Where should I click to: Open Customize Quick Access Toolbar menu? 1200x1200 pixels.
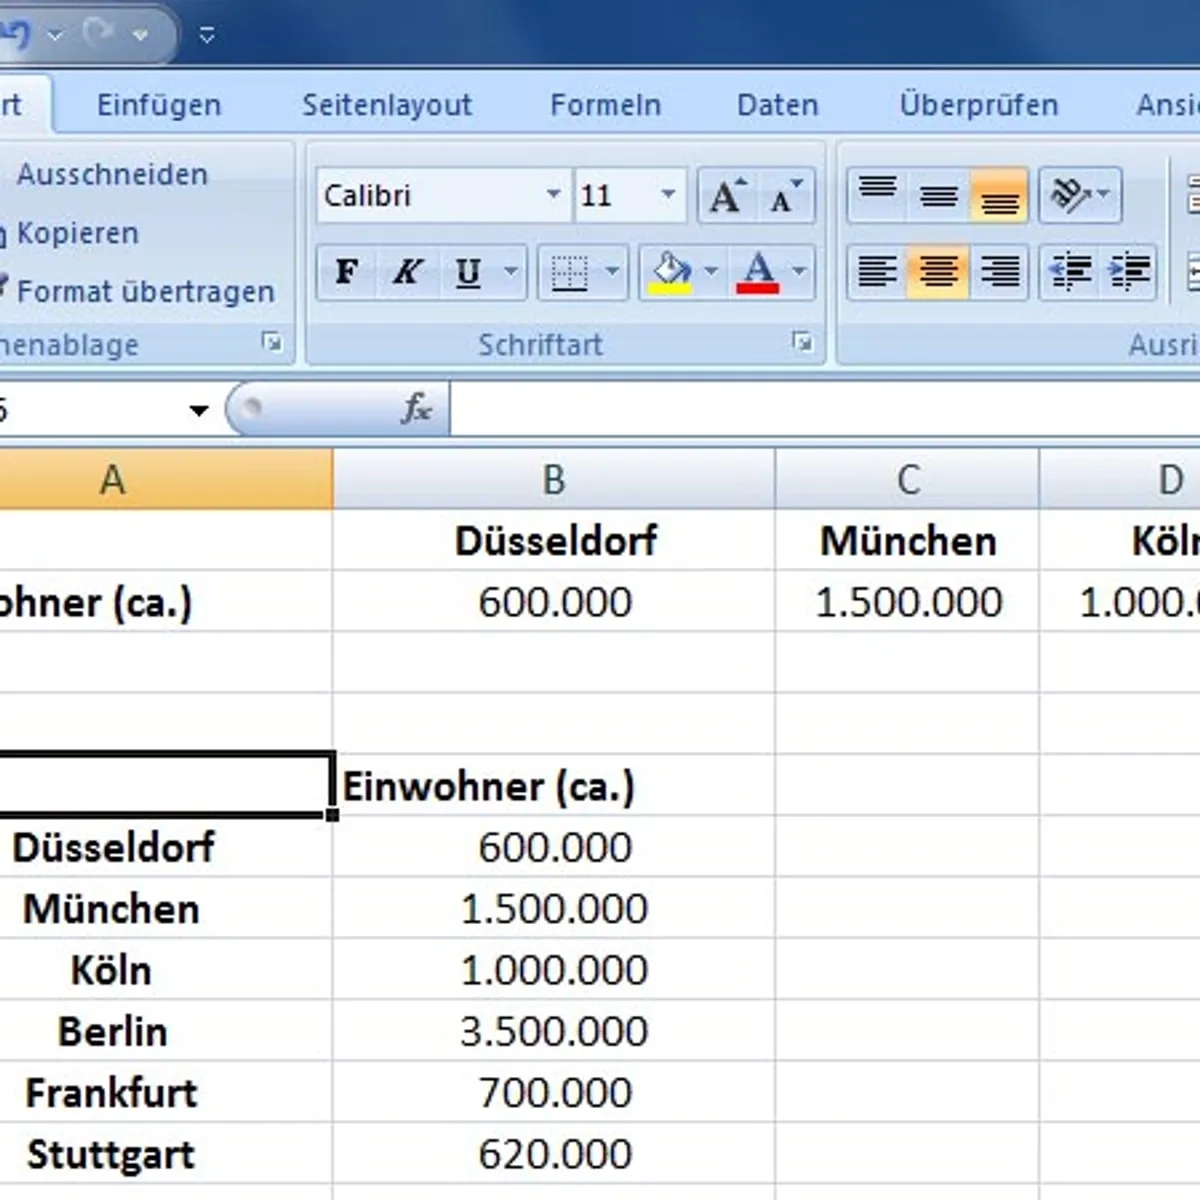click(x=207, y=35)
